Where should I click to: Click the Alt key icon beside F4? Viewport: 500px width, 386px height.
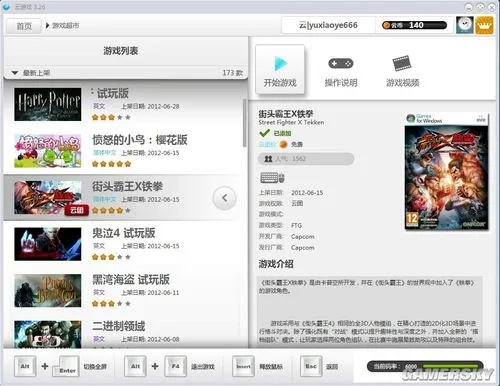click(x=135, y=366)
